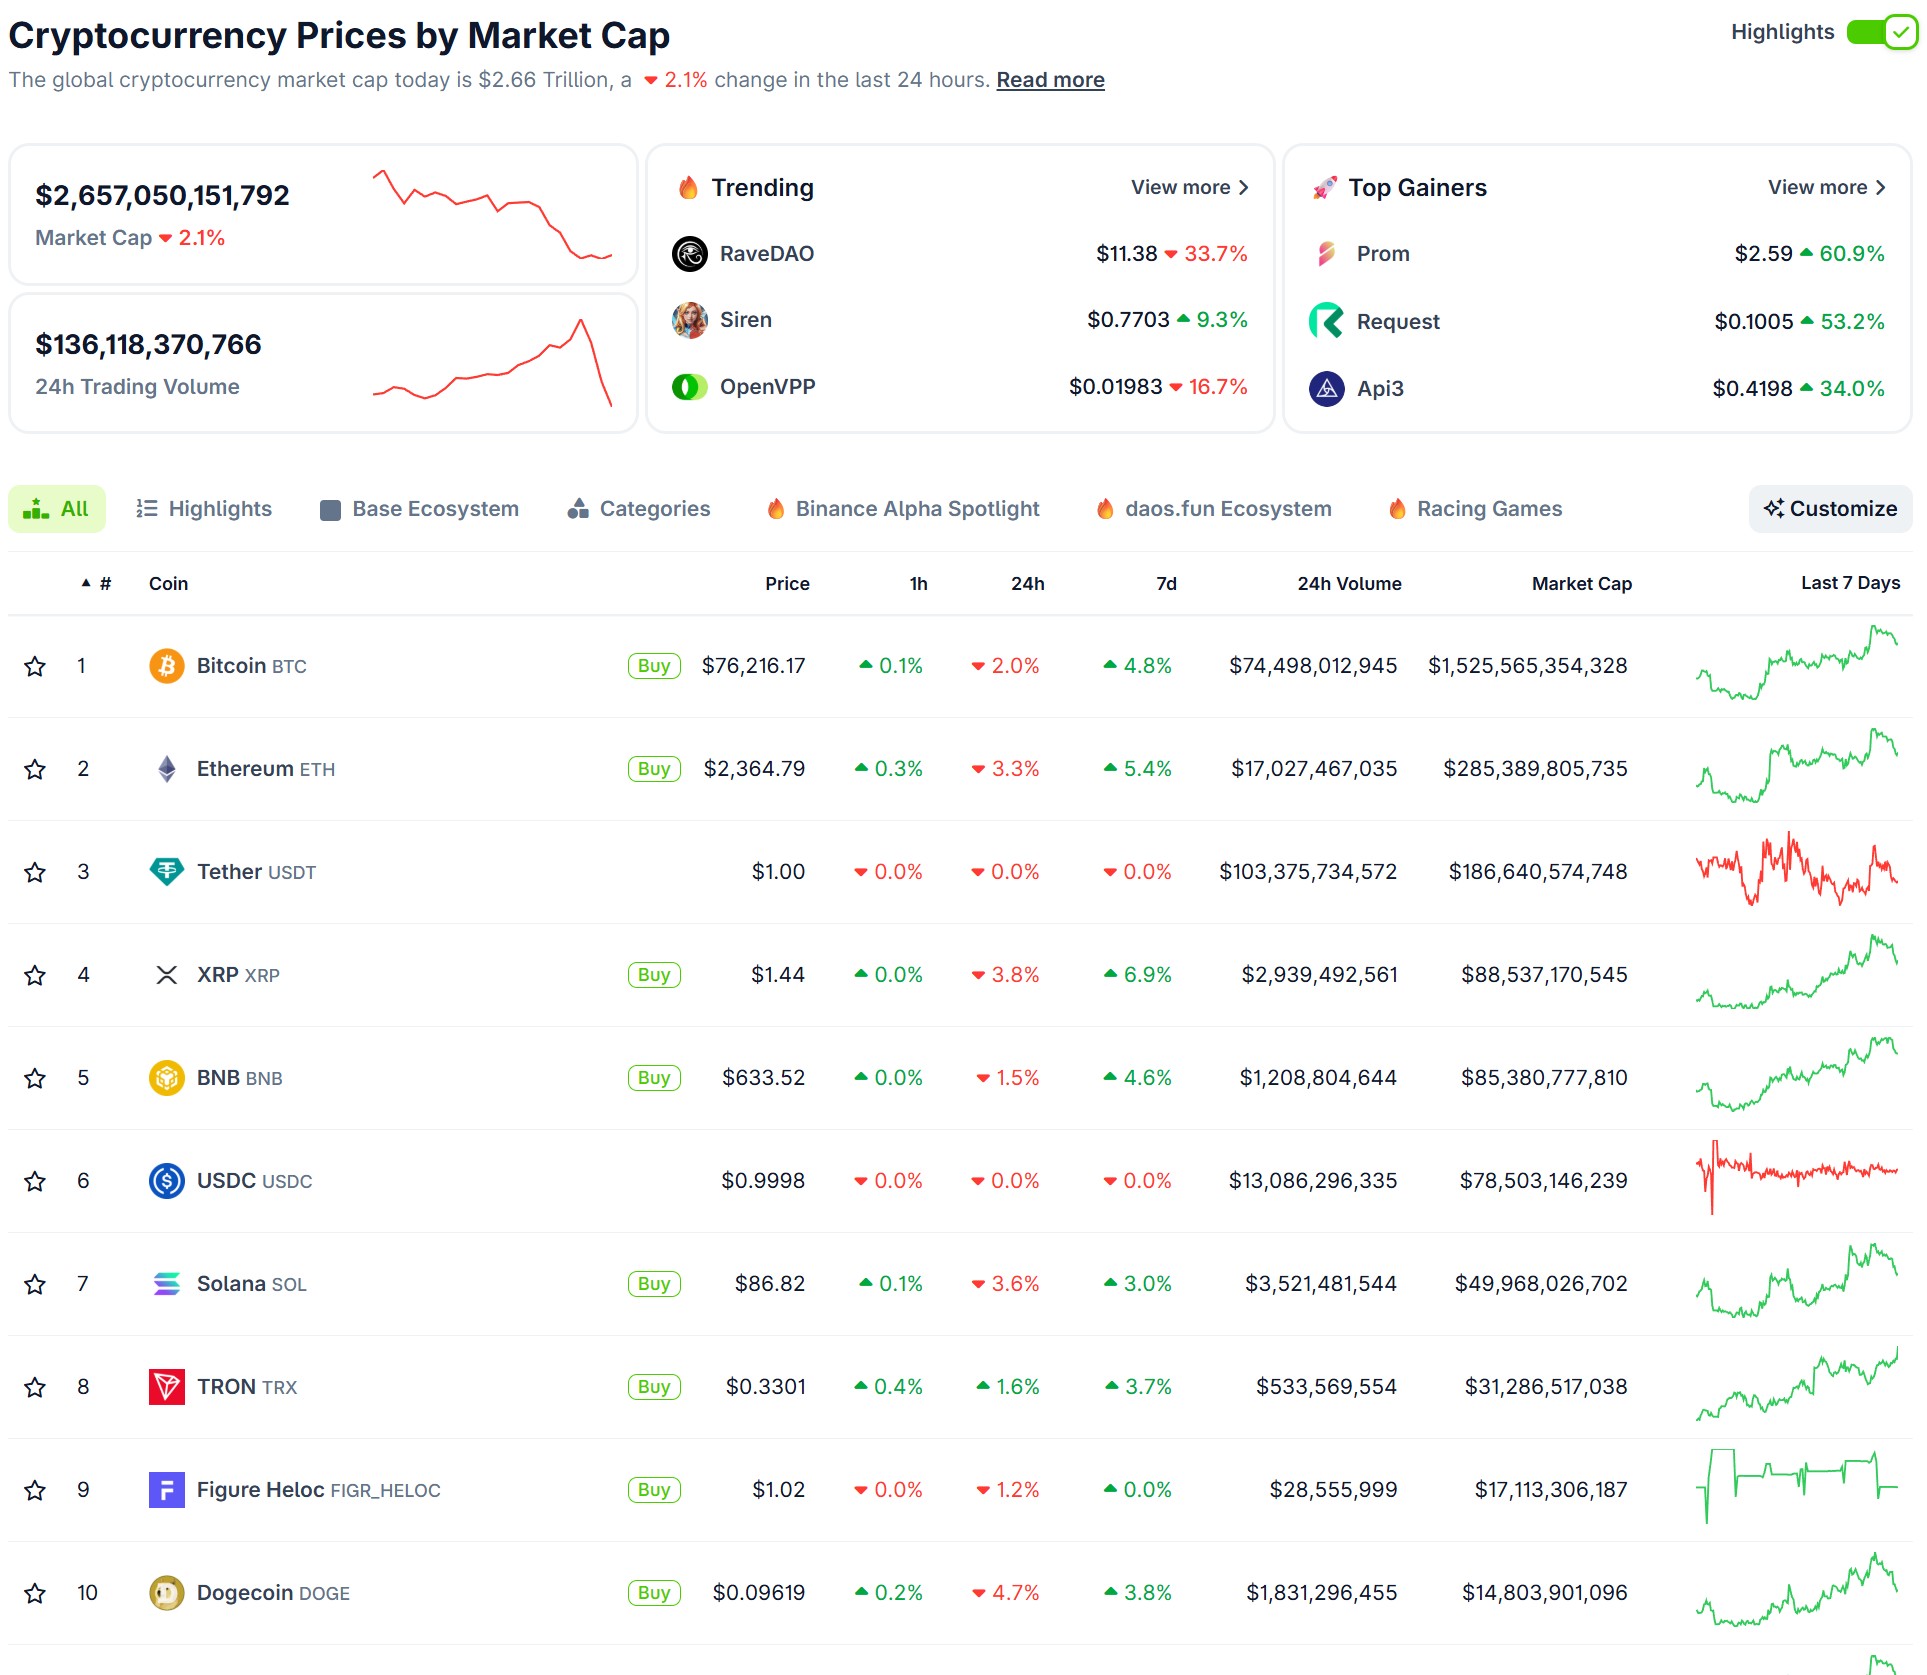This screenshot has width=1927, height=1675.
Task: Open the Customize table options
Action: point(1830,509)
